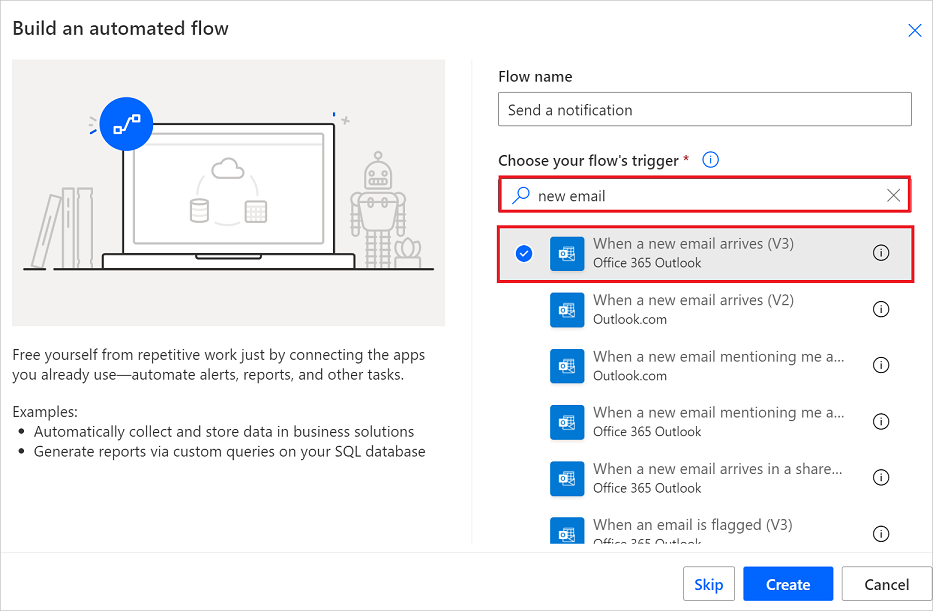Click icon of Office 365 'email mentioning me' trigger
The width and height of the screenshot is (933, 611).
567,422
